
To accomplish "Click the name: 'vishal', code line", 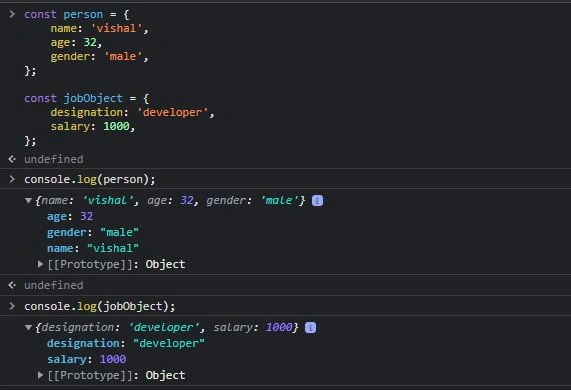I will point(99,28).
